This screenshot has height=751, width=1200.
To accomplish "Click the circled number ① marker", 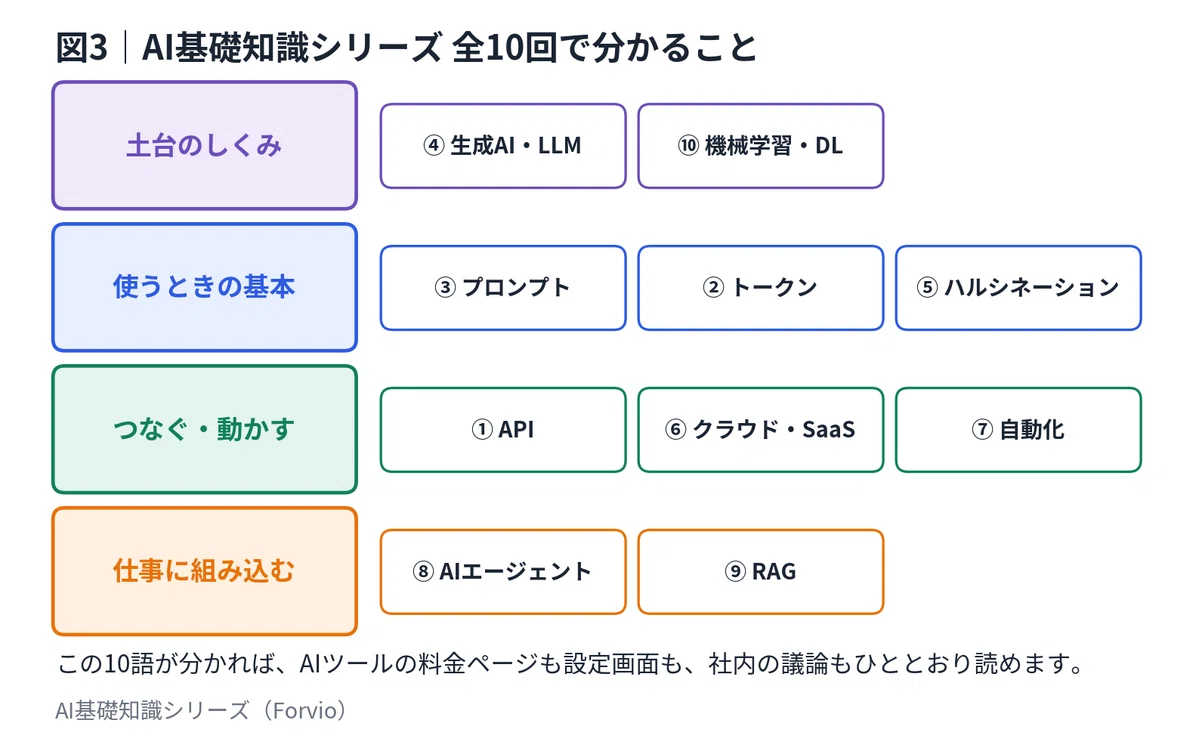I will [483, 430].
